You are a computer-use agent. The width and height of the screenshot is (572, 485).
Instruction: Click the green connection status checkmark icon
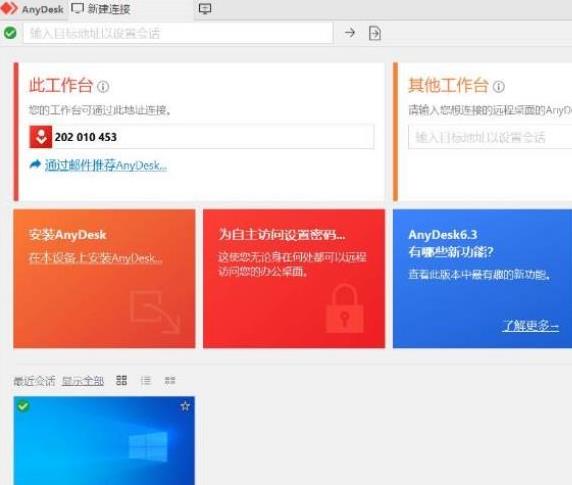[10, 33]
